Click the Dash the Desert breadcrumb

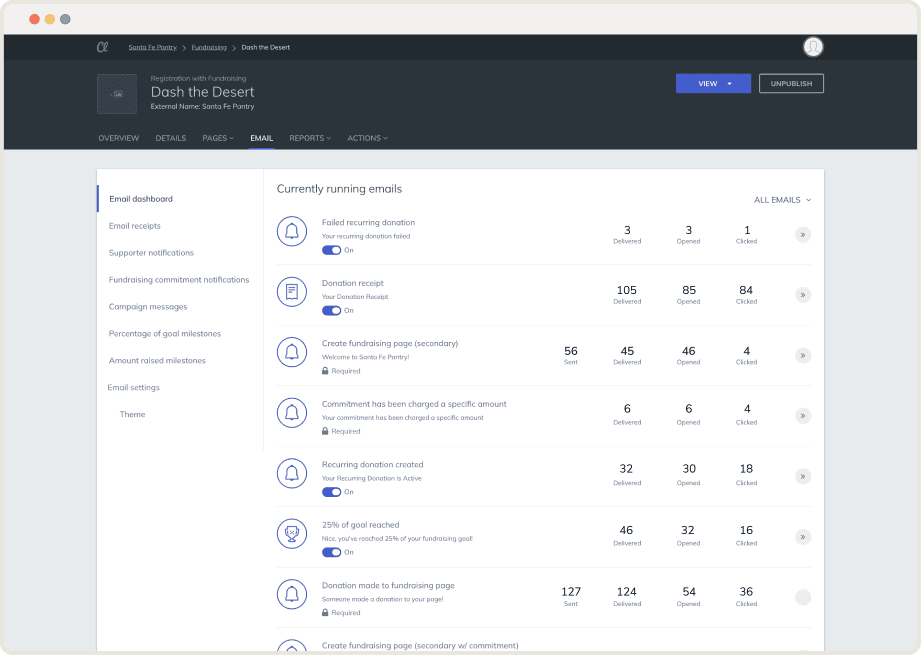[265, 48]
